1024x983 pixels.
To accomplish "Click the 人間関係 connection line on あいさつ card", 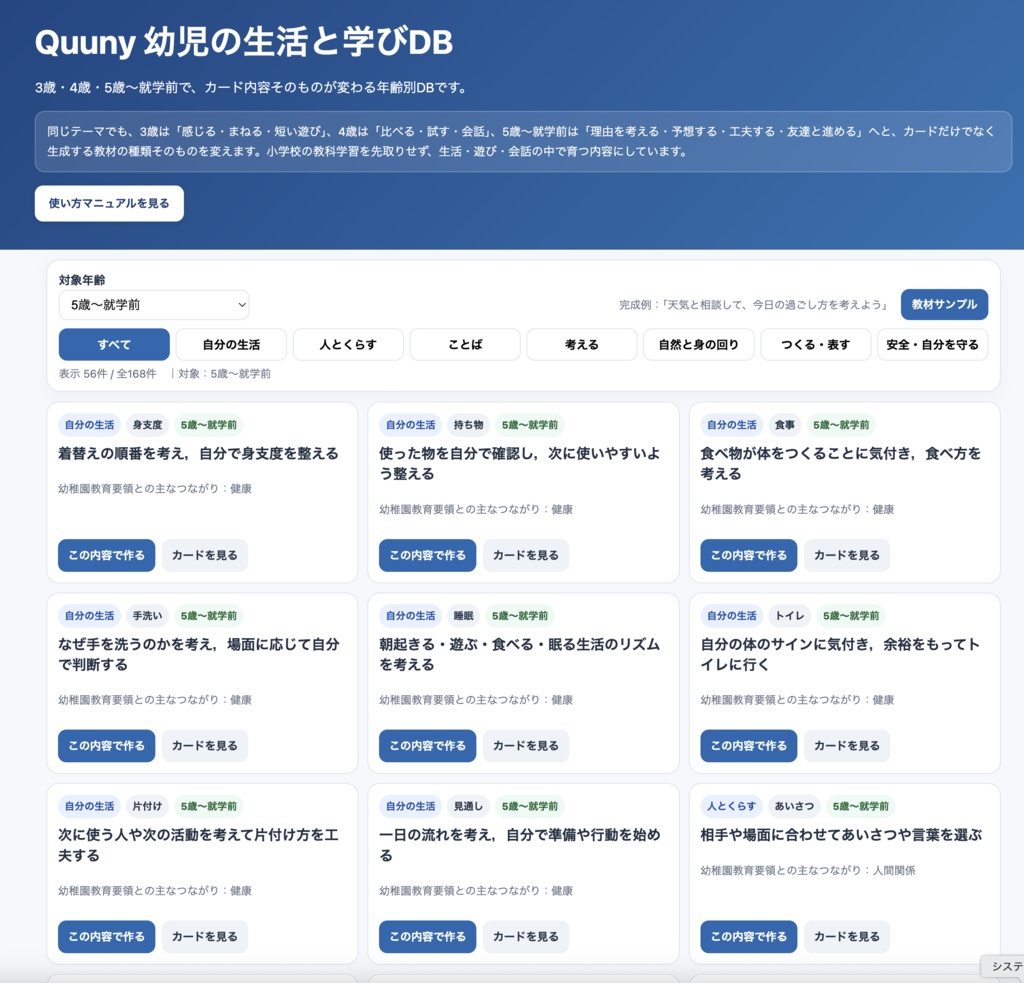I will [808, 870].
